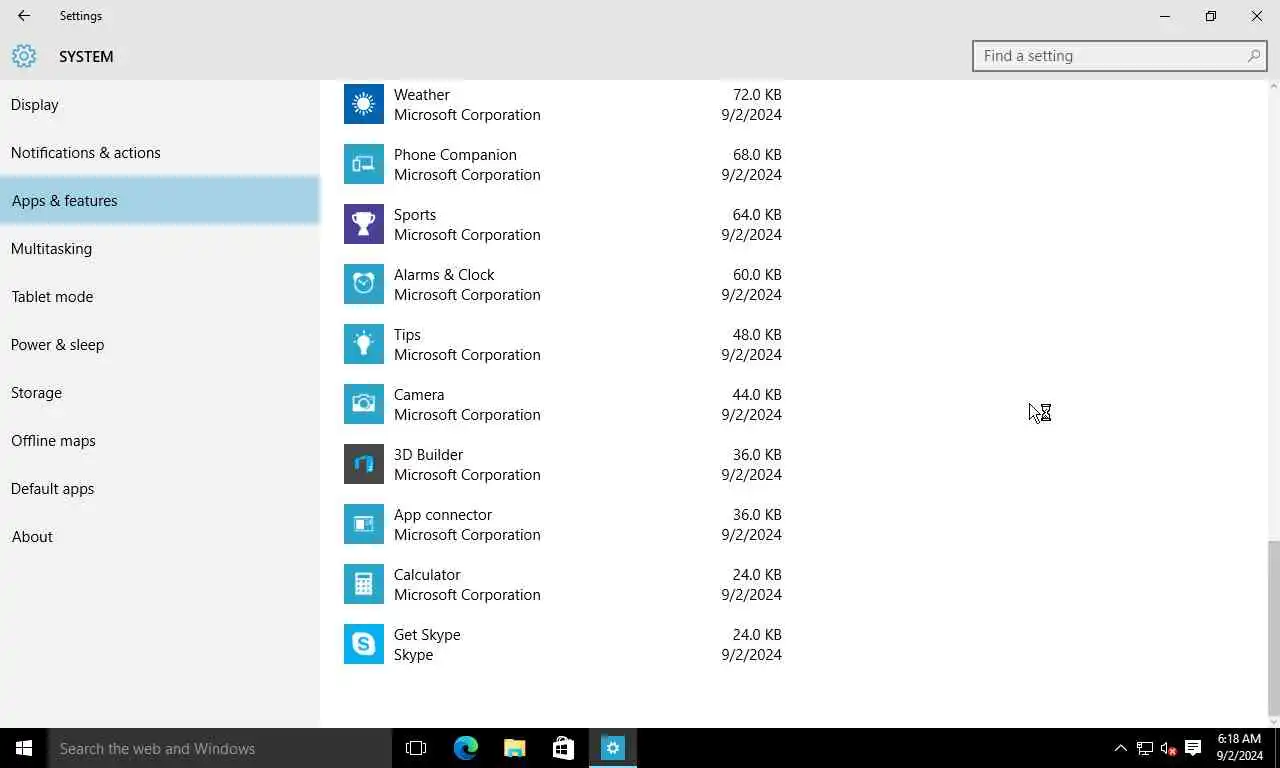1280x768 pixels.
Task: Click the Camera app icon
Action: (364, 404)
